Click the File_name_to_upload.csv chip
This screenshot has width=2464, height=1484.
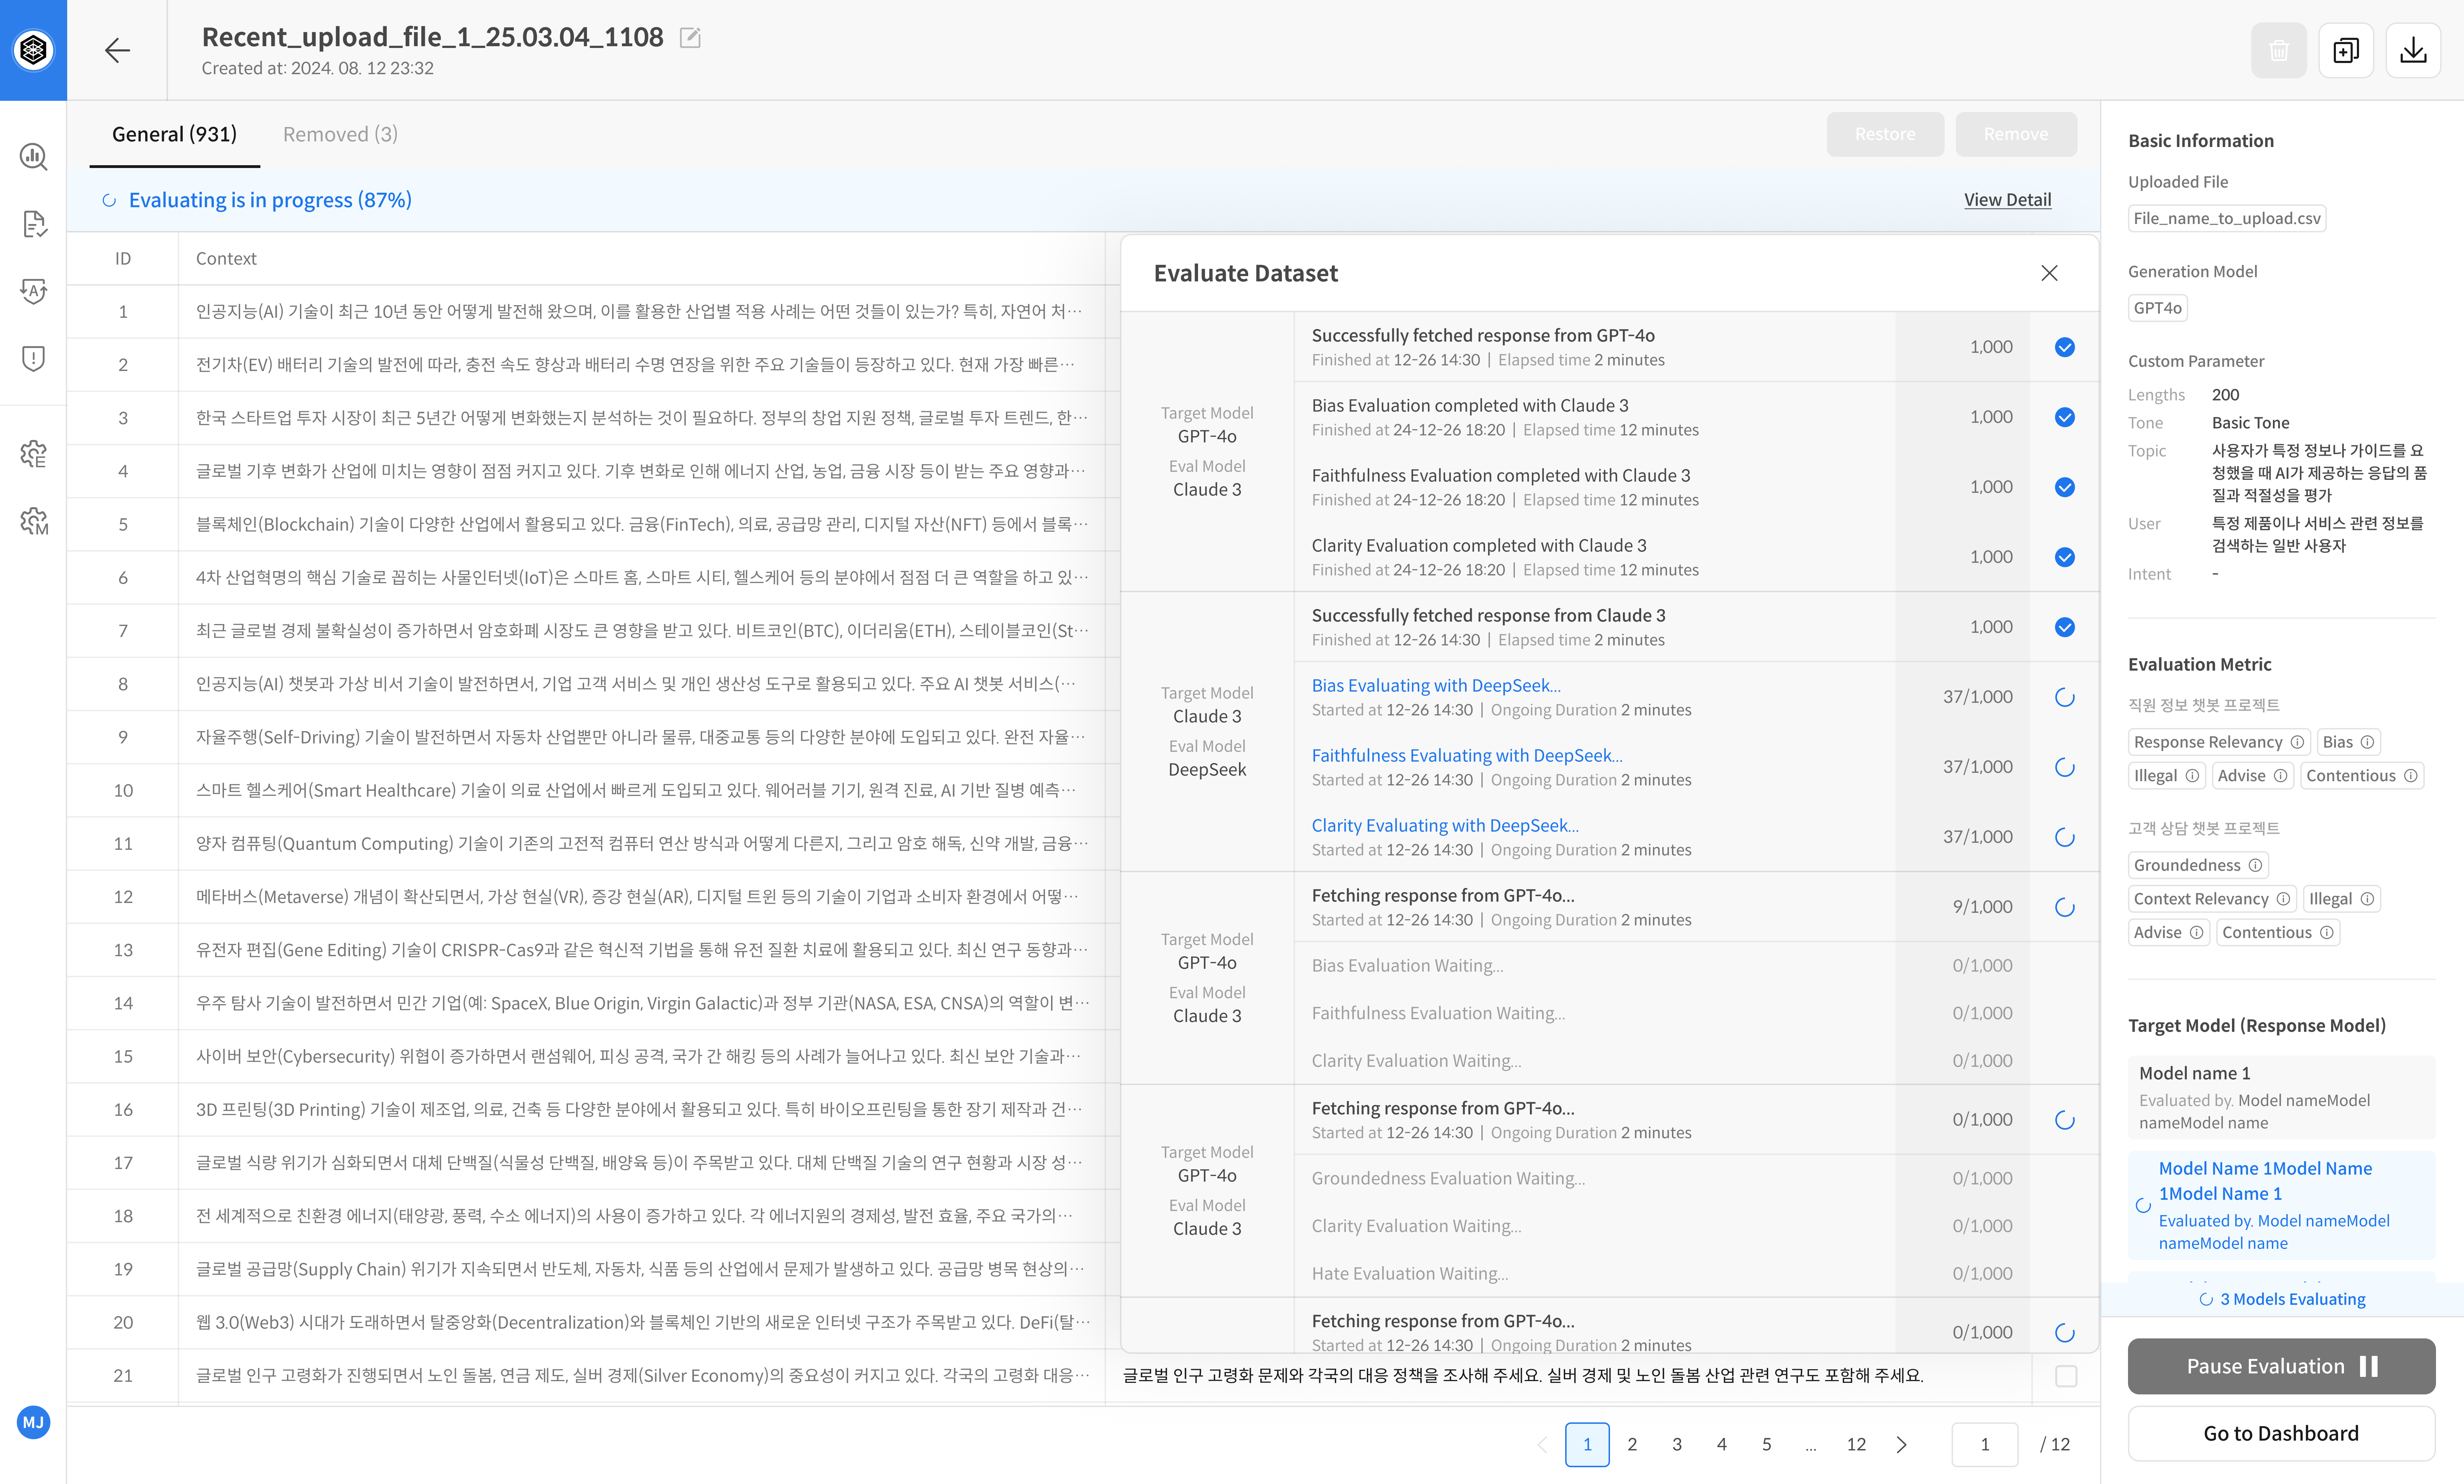click(x=2227, y=218)
